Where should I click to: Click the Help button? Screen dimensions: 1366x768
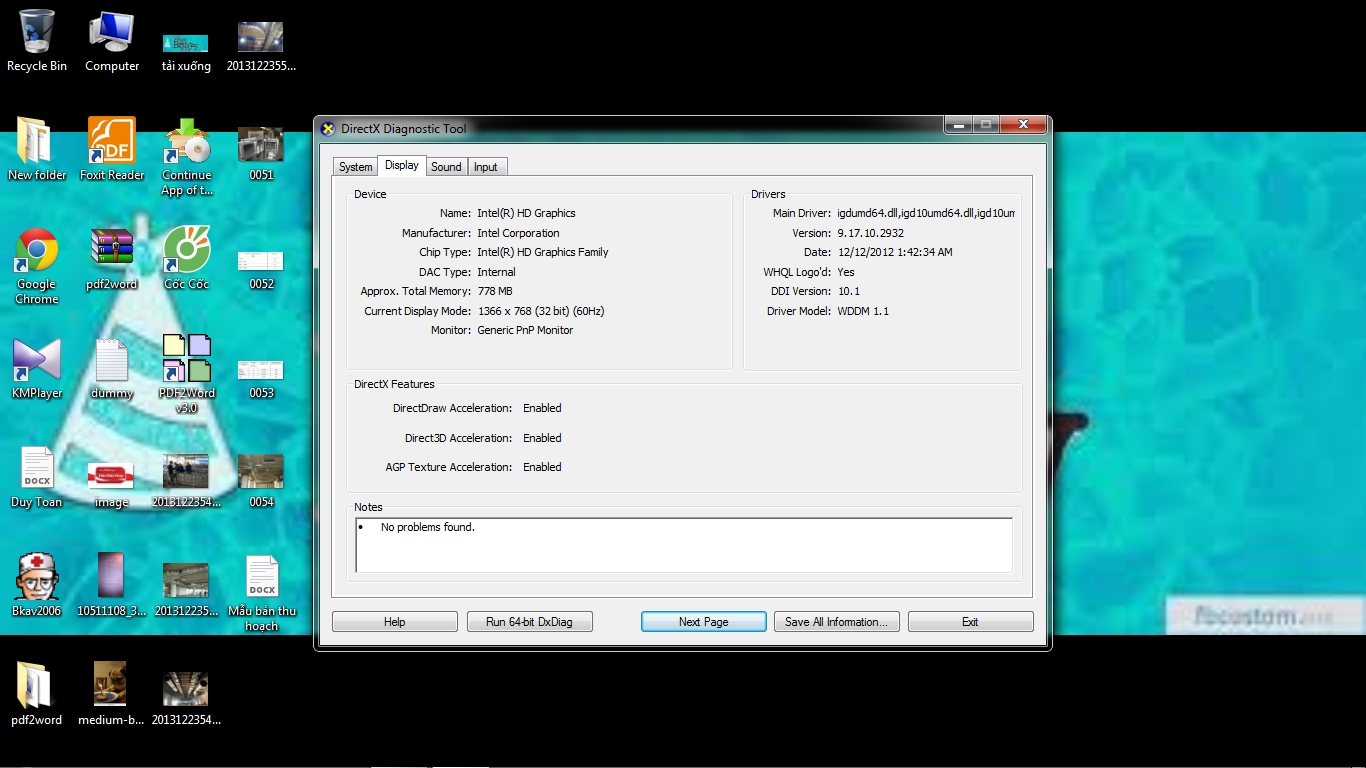point(394,622)
